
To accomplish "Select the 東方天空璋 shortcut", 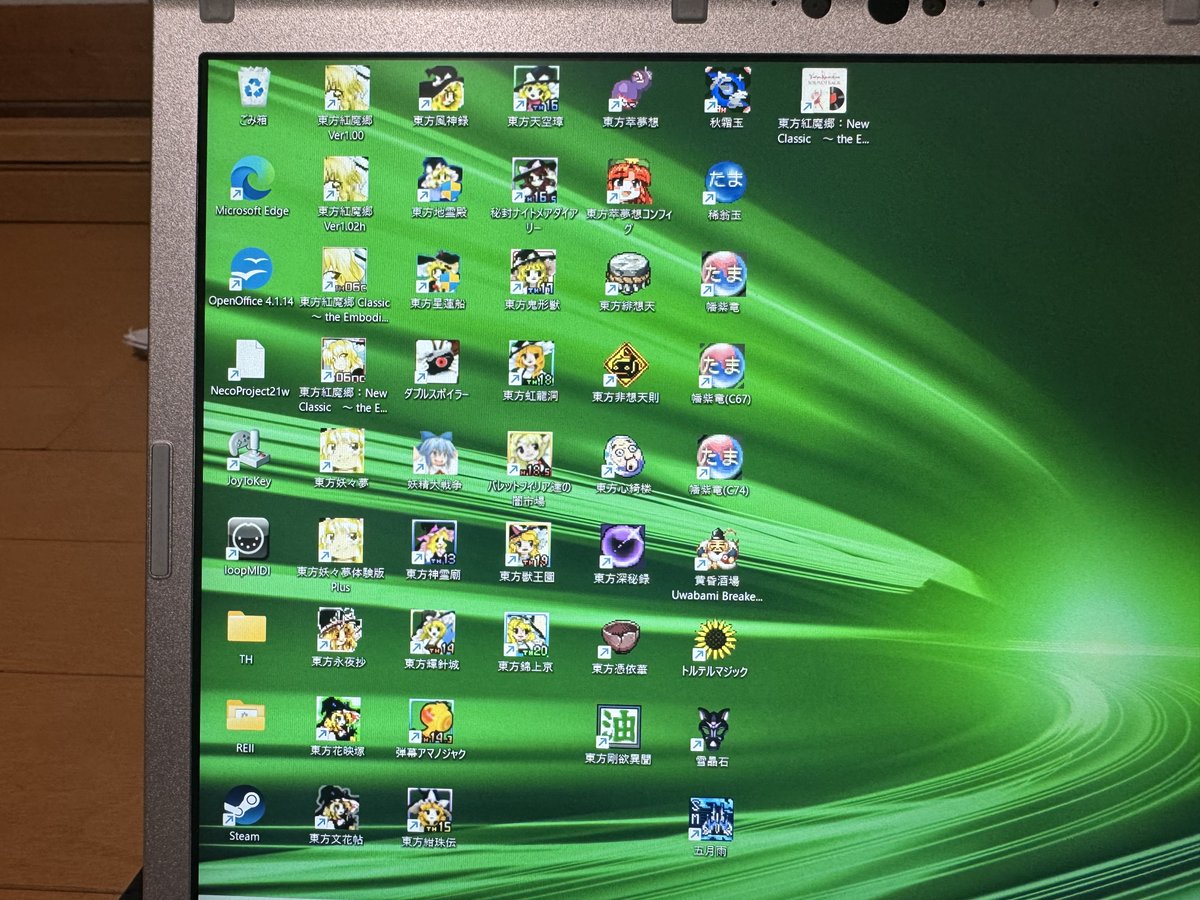I will point(536,89).
